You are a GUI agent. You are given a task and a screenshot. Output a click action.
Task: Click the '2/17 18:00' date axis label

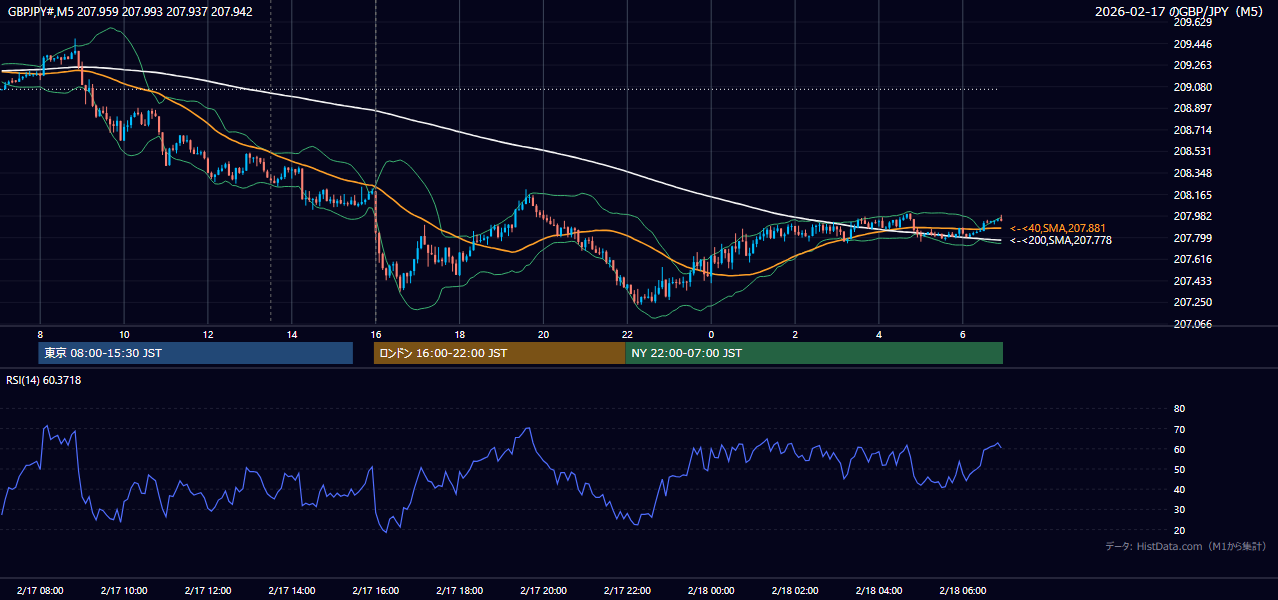[460, 590]
